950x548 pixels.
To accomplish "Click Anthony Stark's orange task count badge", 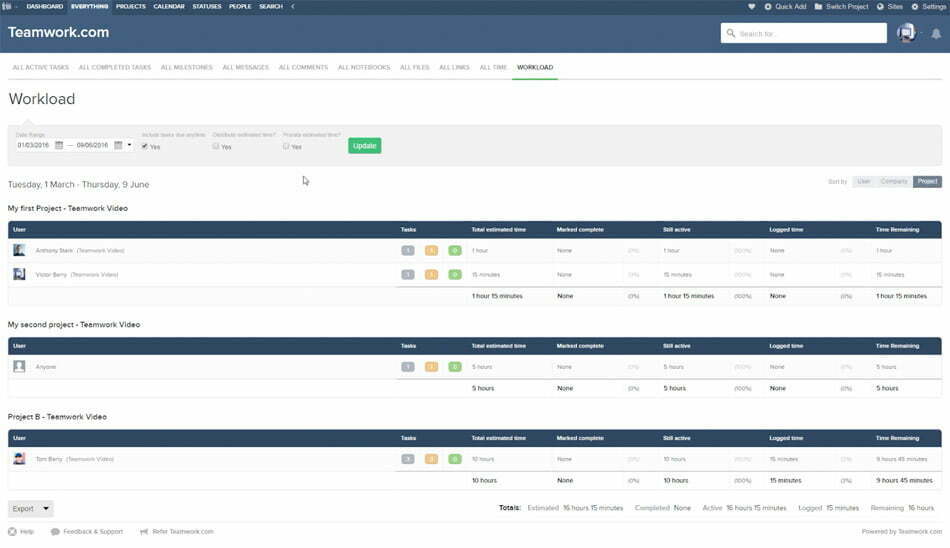I will point(431,250).
